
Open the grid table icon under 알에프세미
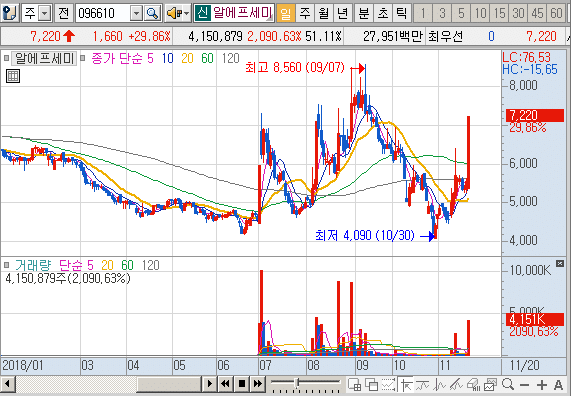[13, 76]
